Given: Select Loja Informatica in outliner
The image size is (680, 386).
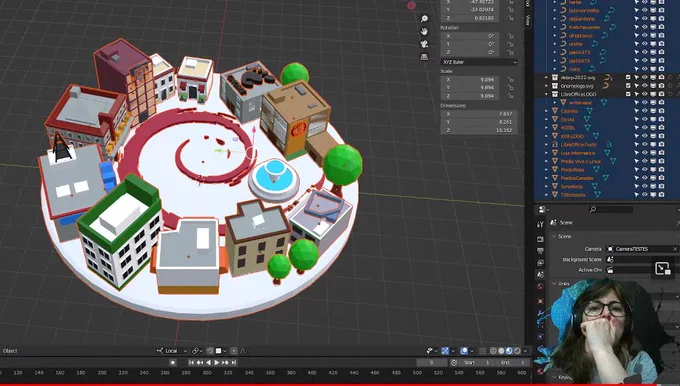Looking at the screenshot, I should [578, 153].
